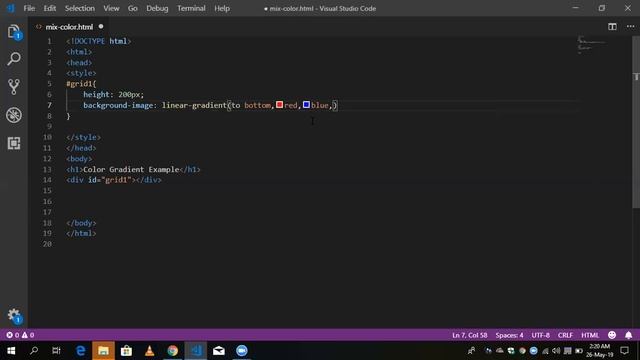Click the div id="grid1" line
Viewport: 640px width, 360px height.
(x=114, y=180)
